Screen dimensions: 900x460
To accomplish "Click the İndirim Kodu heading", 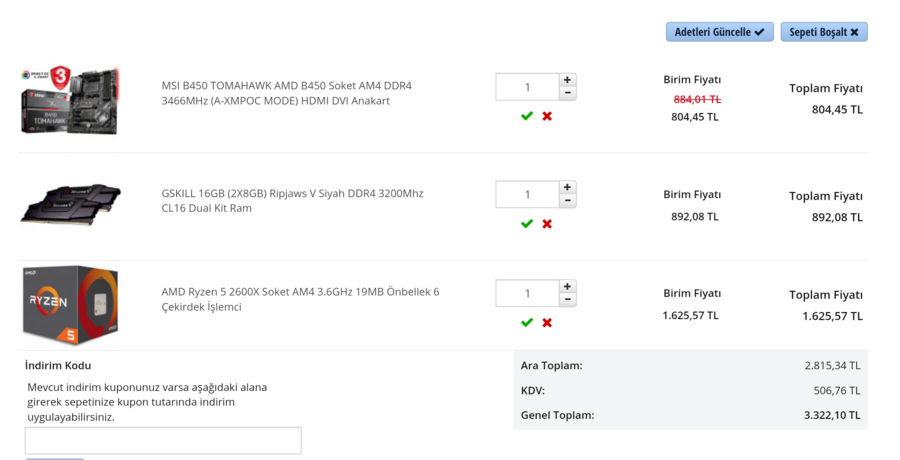I will coord(58,365).
